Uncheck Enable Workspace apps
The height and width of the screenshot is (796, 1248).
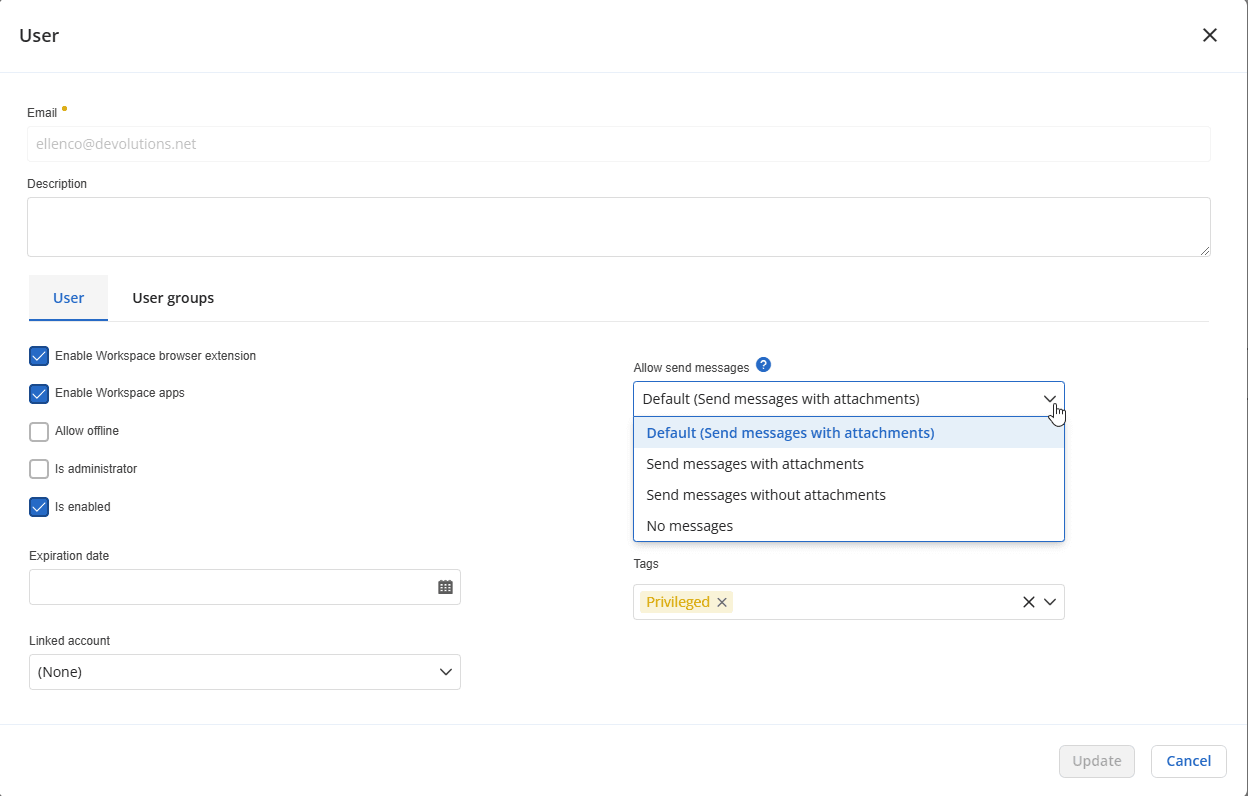coord(39,393)
